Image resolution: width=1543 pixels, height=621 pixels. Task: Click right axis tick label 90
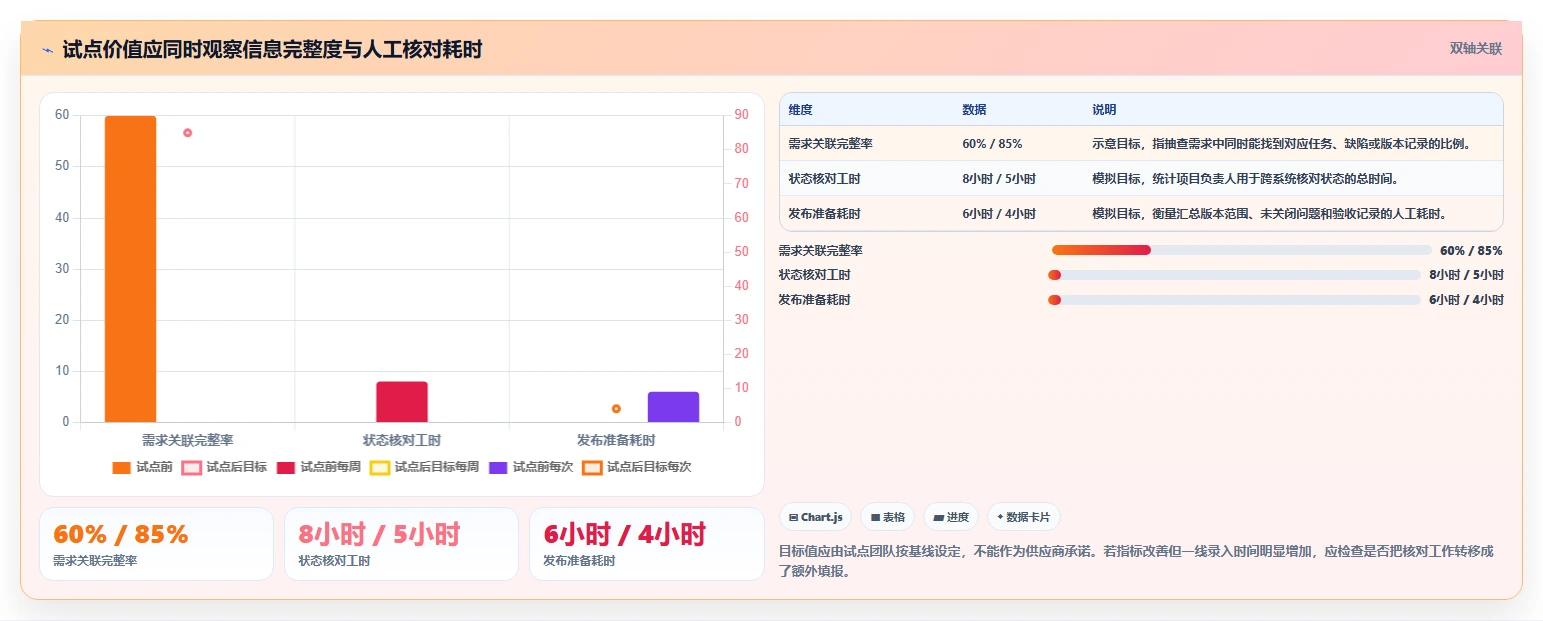click(742, 115)
